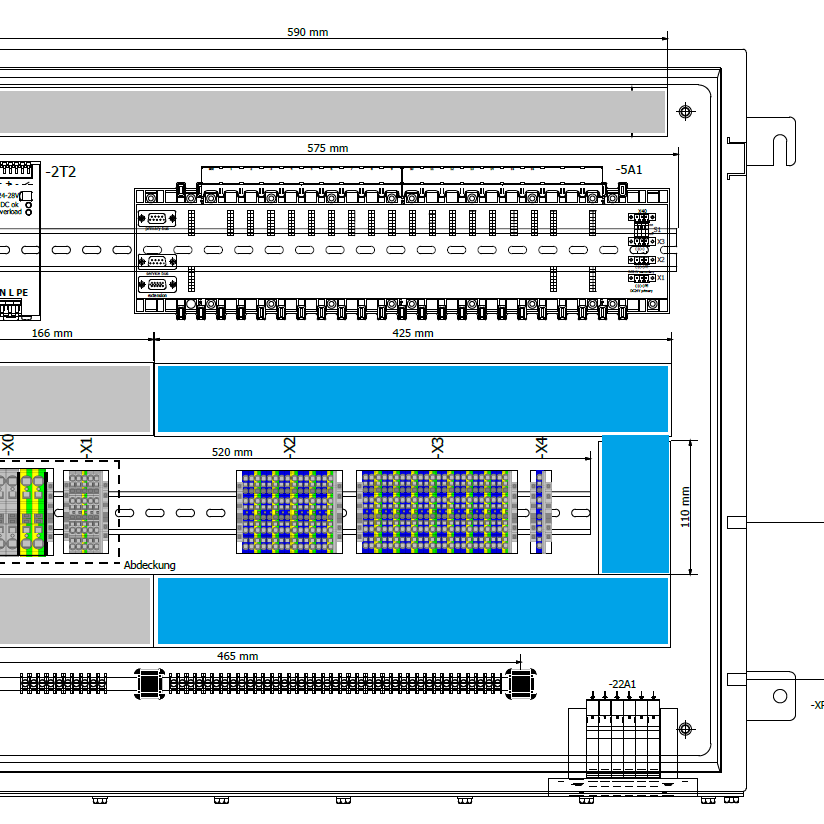Click the -X1 terminal strip label

click(x=86, y=447)
